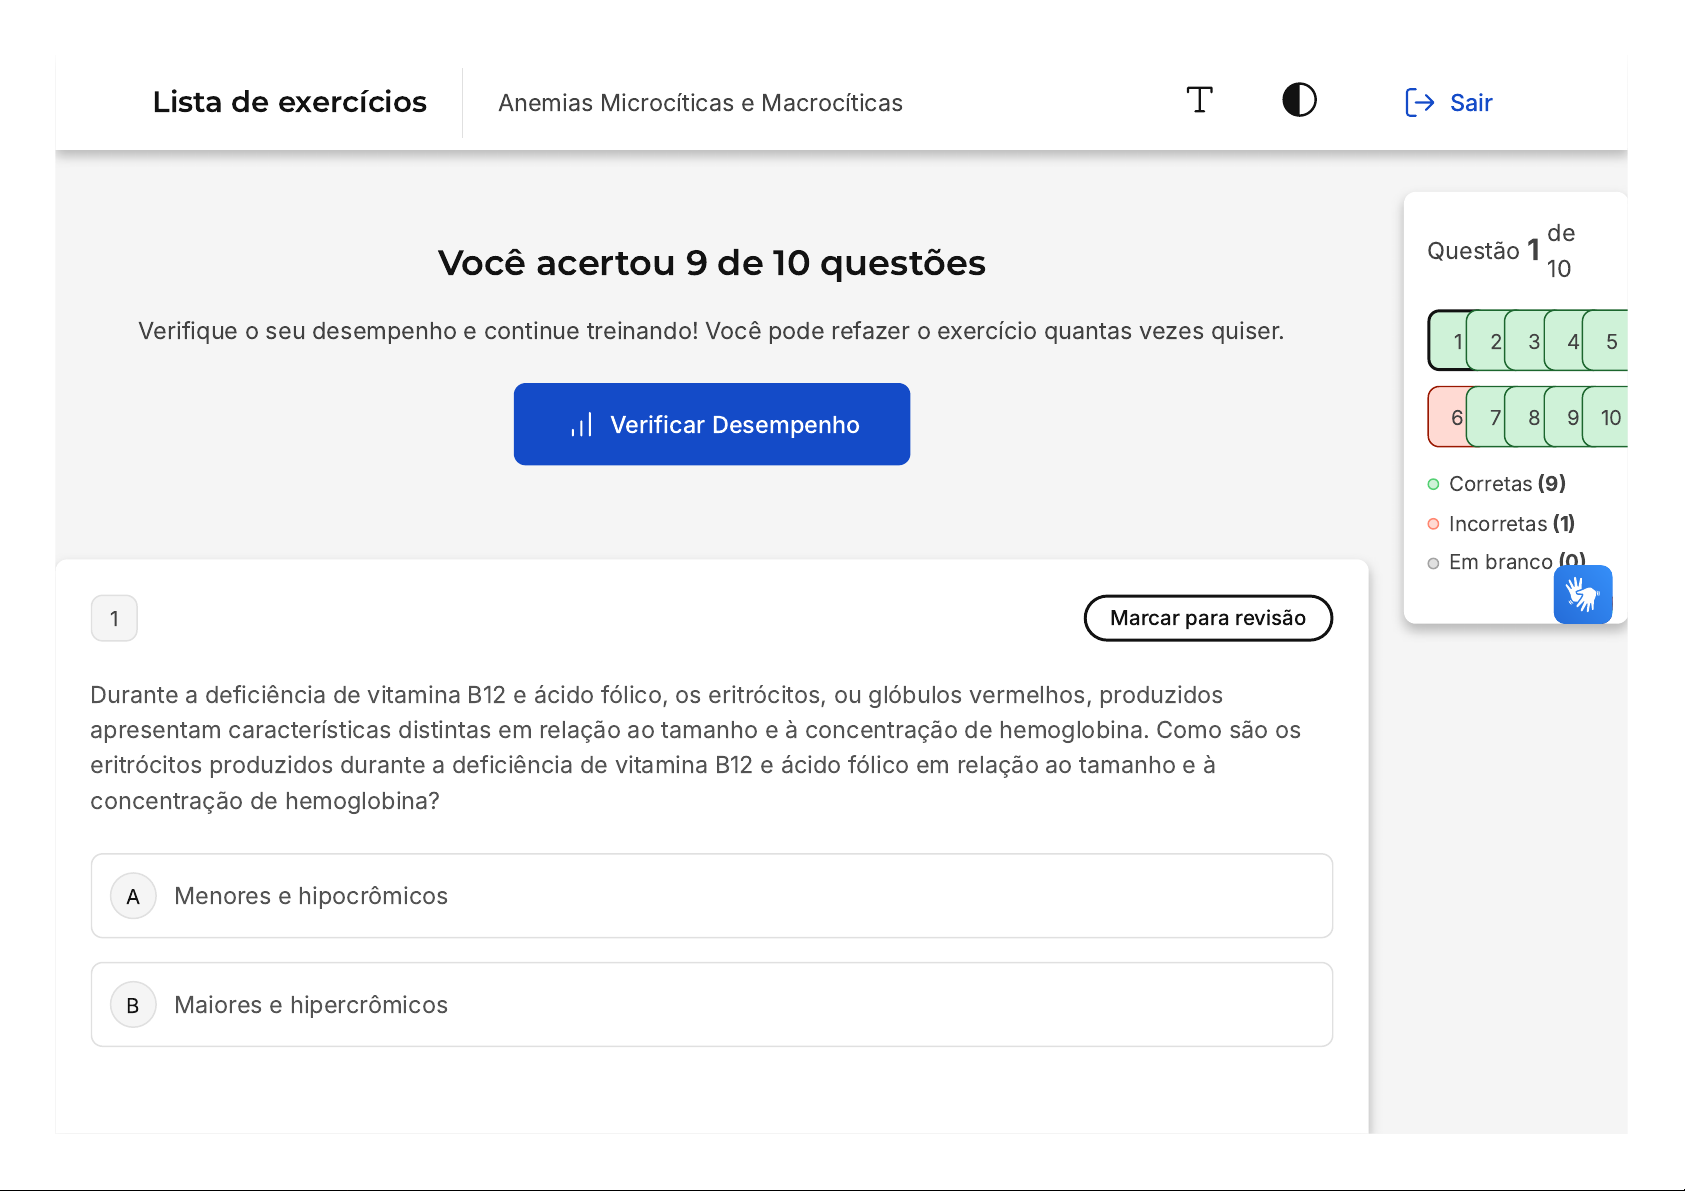Image resolution: width=1685 pixels, height=1191 pixels.
Task: Go to question 2 in navigator
Action: (x=1492, y=342)
